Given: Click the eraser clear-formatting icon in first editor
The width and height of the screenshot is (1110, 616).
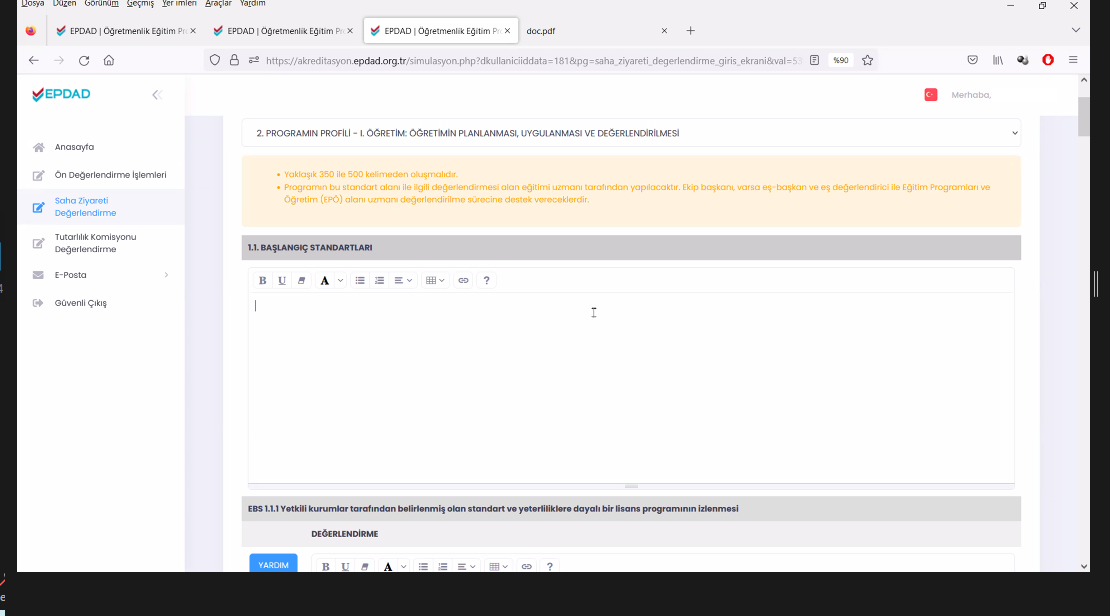Looking at the screenshot, I should (301, 281).
